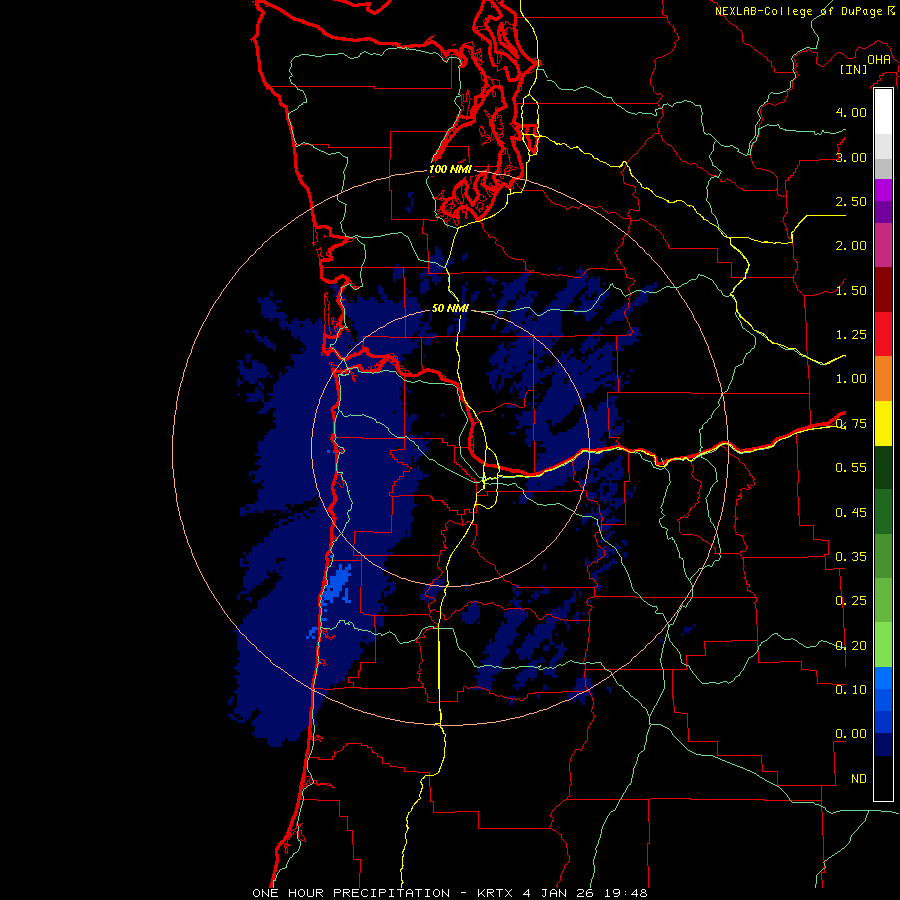900x900 pixels.
Task: Select the dark green swatch beside 0.55
Action: (883, 467)
